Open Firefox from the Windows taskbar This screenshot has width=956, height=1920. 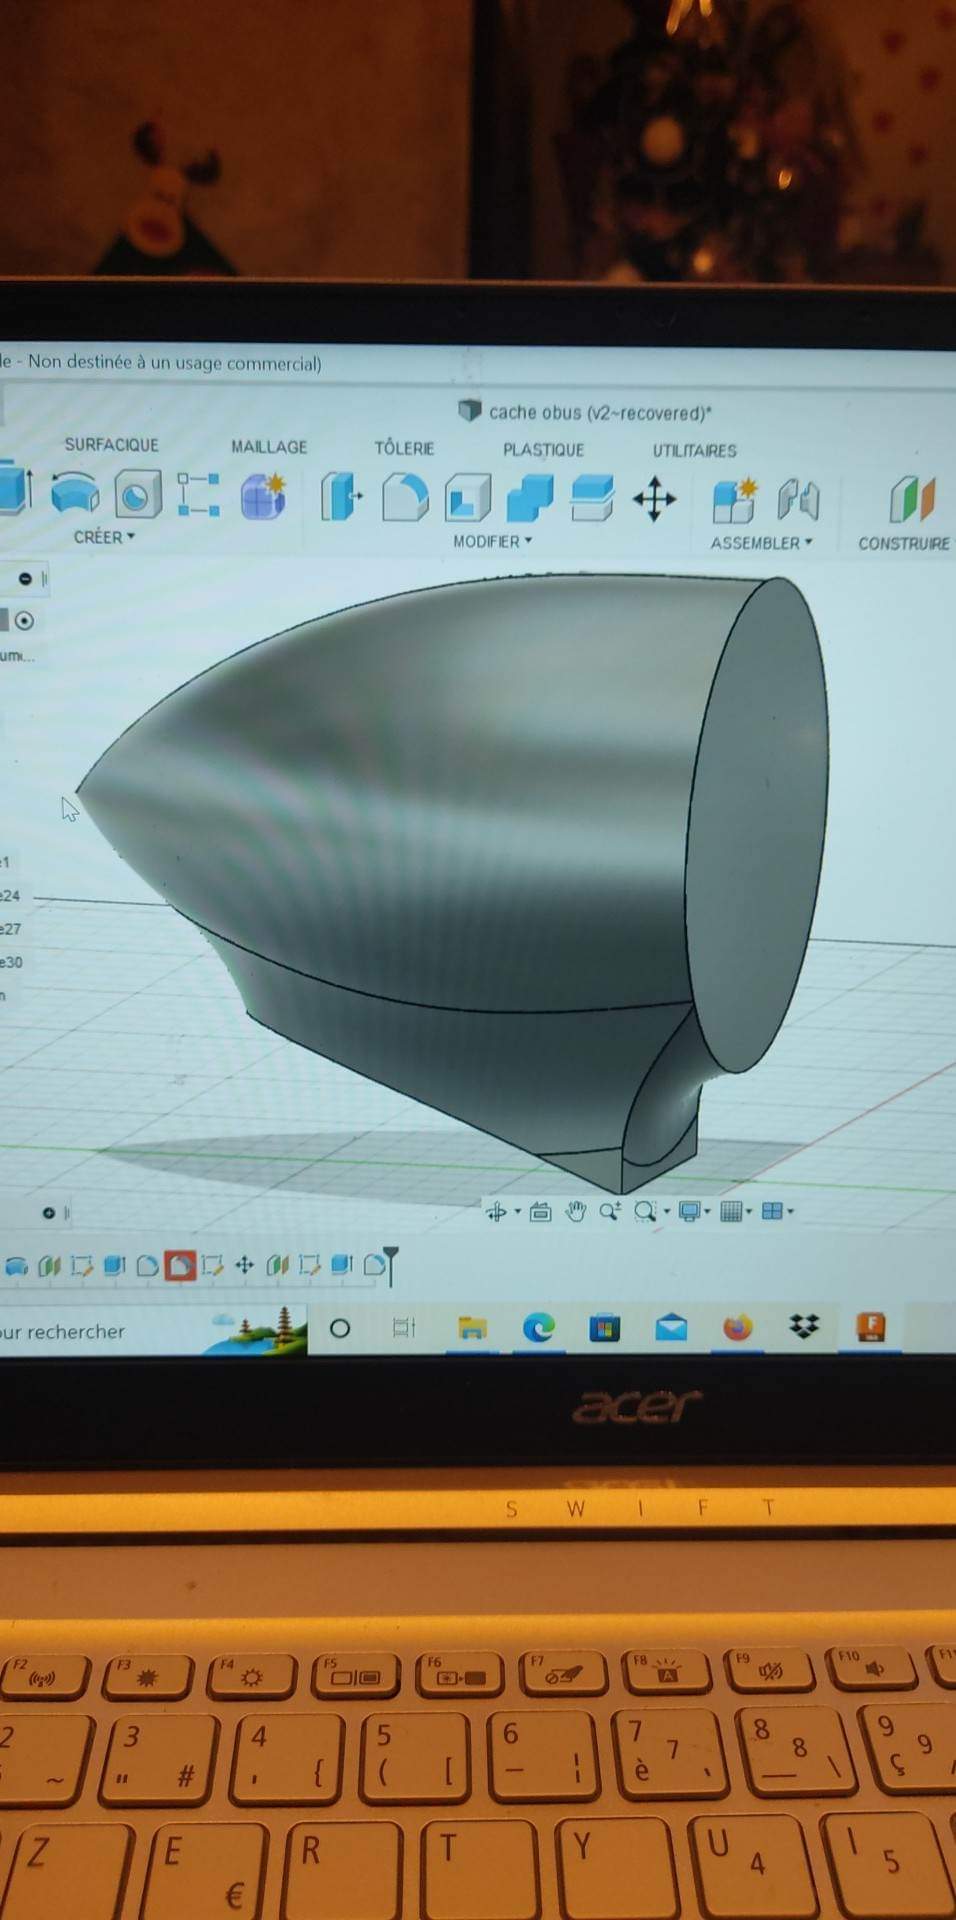coord(737,1328)
